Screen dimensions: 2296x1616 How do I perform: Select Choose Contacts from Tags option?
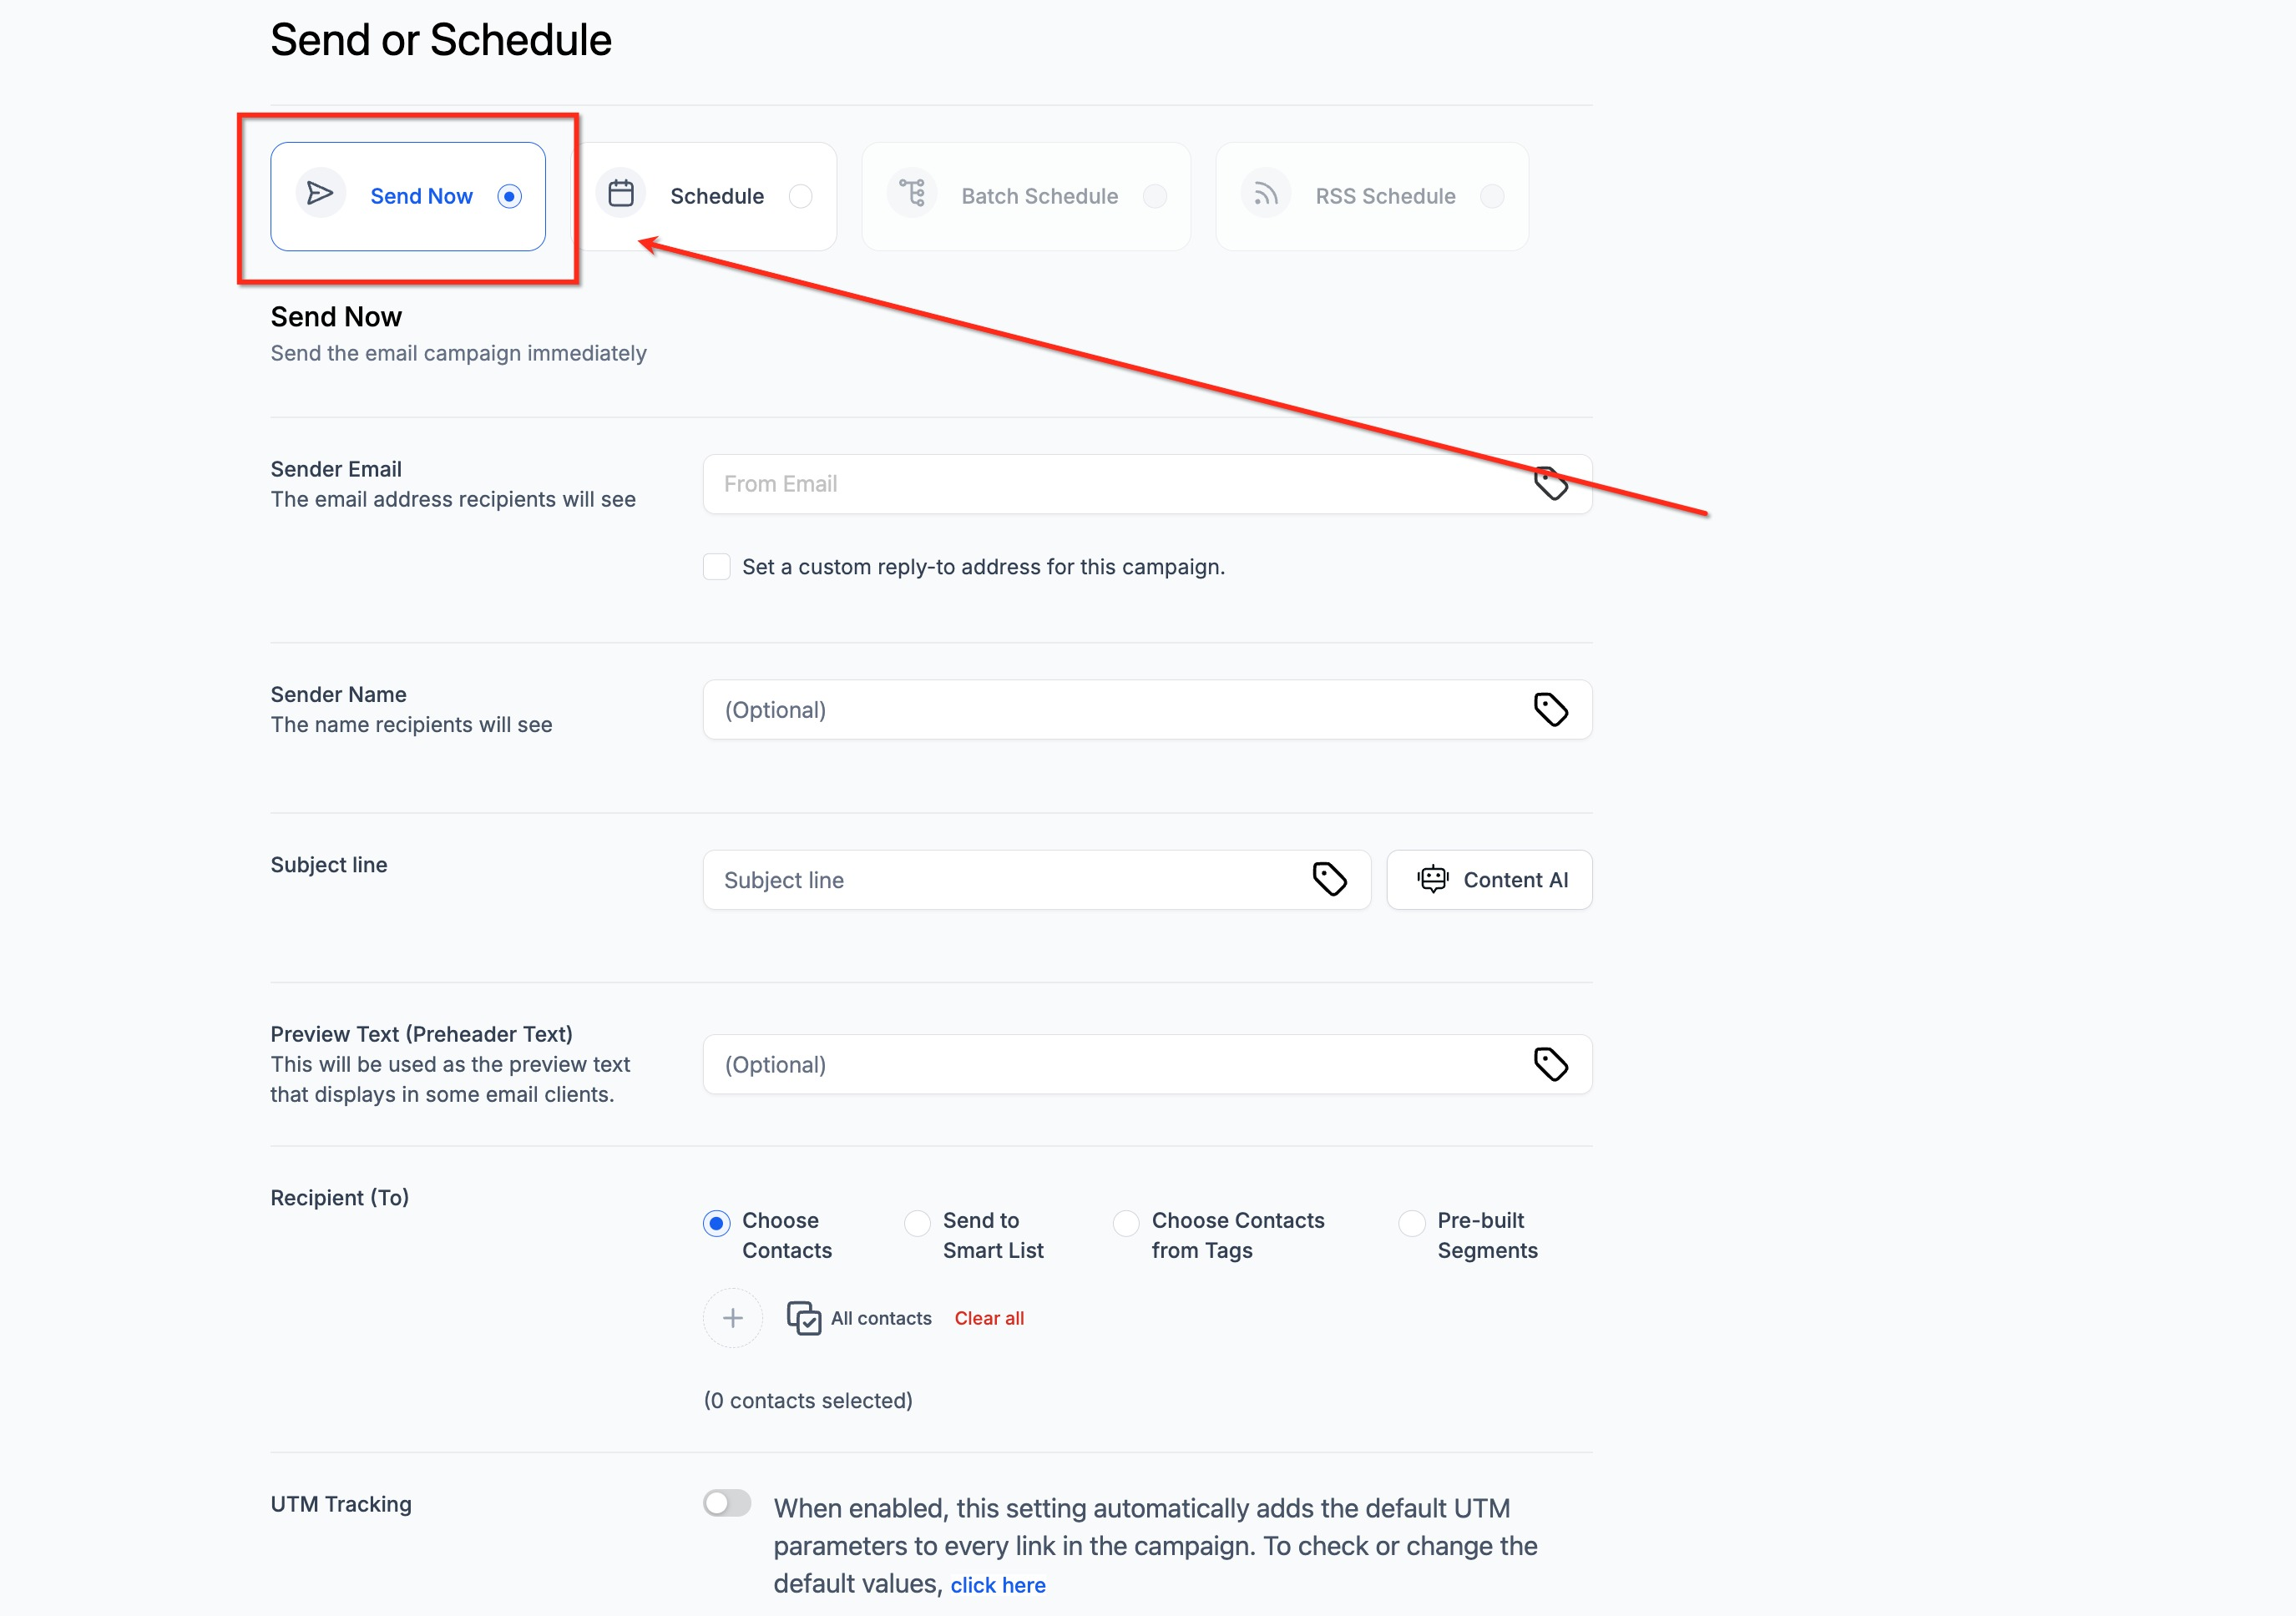click(x=1126, y=1223)
